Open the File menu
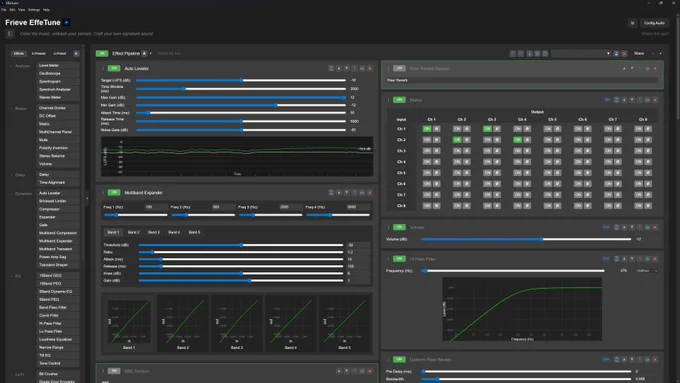This screenshot has height=383, width=680. pos(3,10)
